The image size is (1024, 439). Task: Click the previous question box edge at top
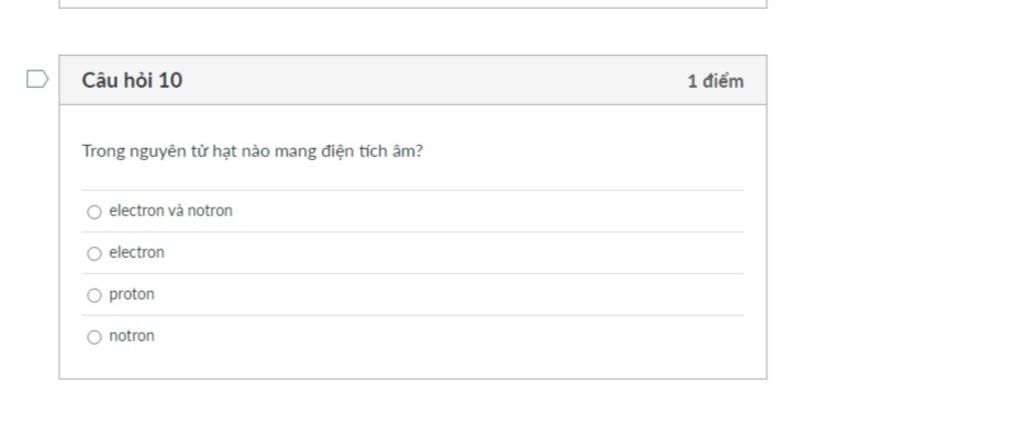[x=412, y=5]
